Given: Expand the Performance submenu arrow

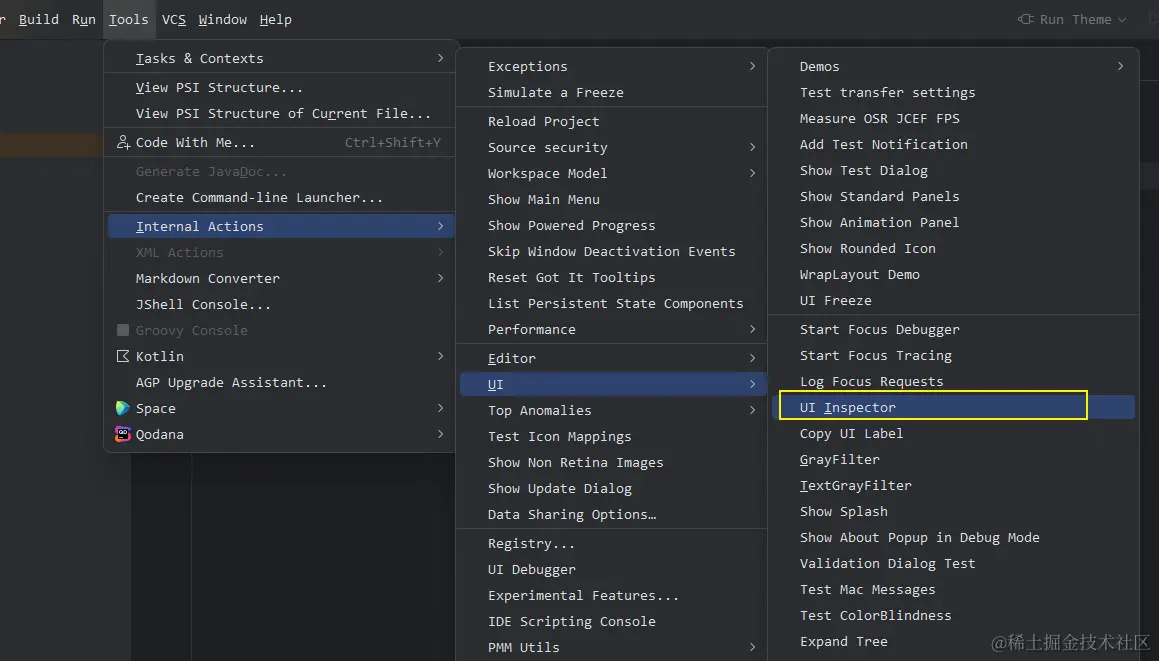Looking at the screenshot, I should pos(752,329).
